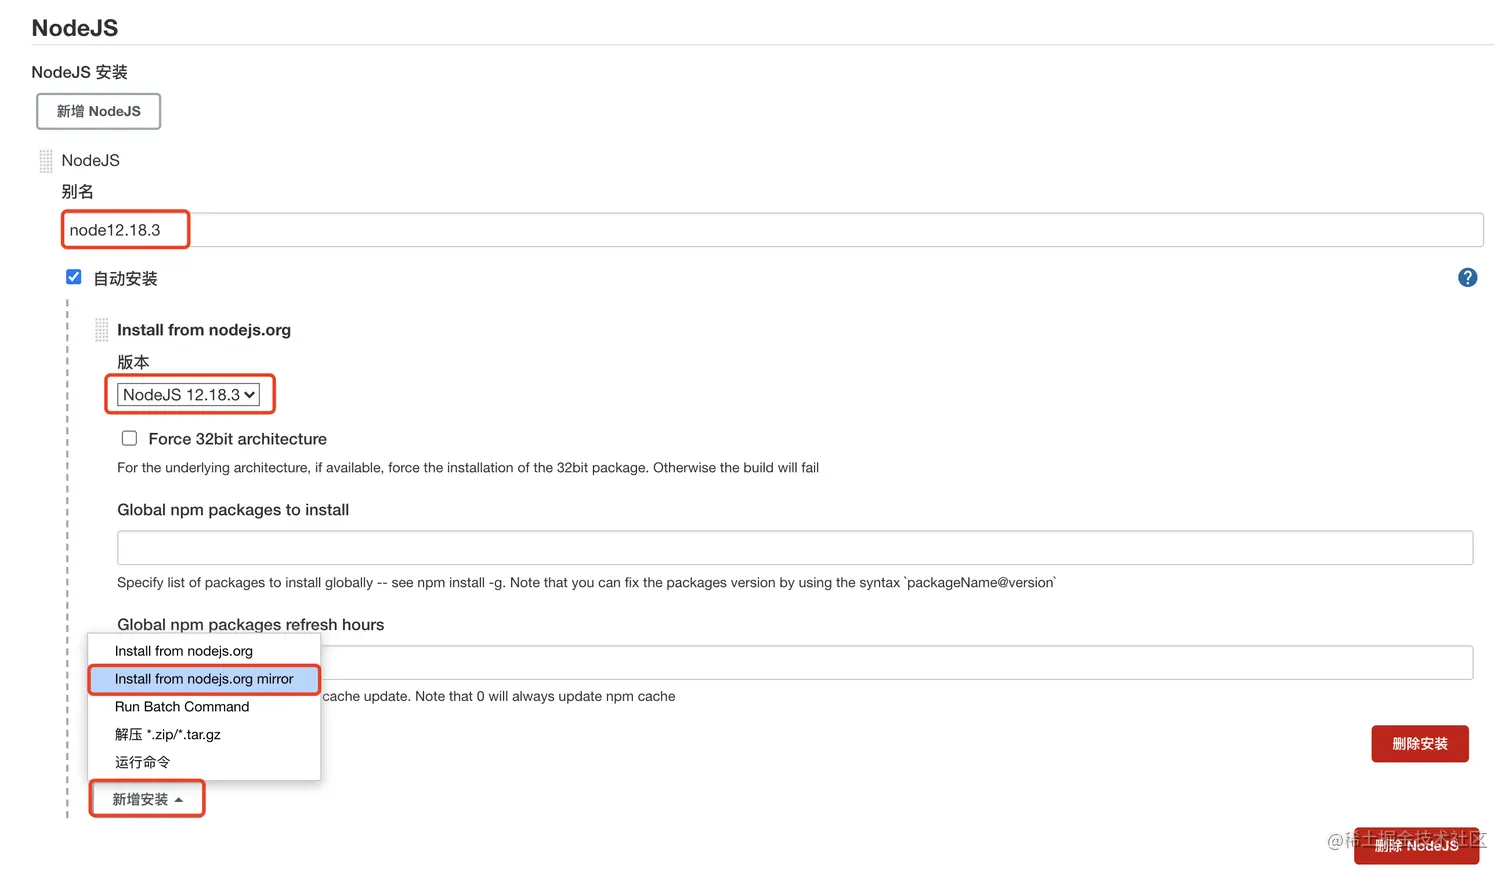Click the 新增 NodeJS button
Screen dimensions: 1512x875
(x=99, y=111)
